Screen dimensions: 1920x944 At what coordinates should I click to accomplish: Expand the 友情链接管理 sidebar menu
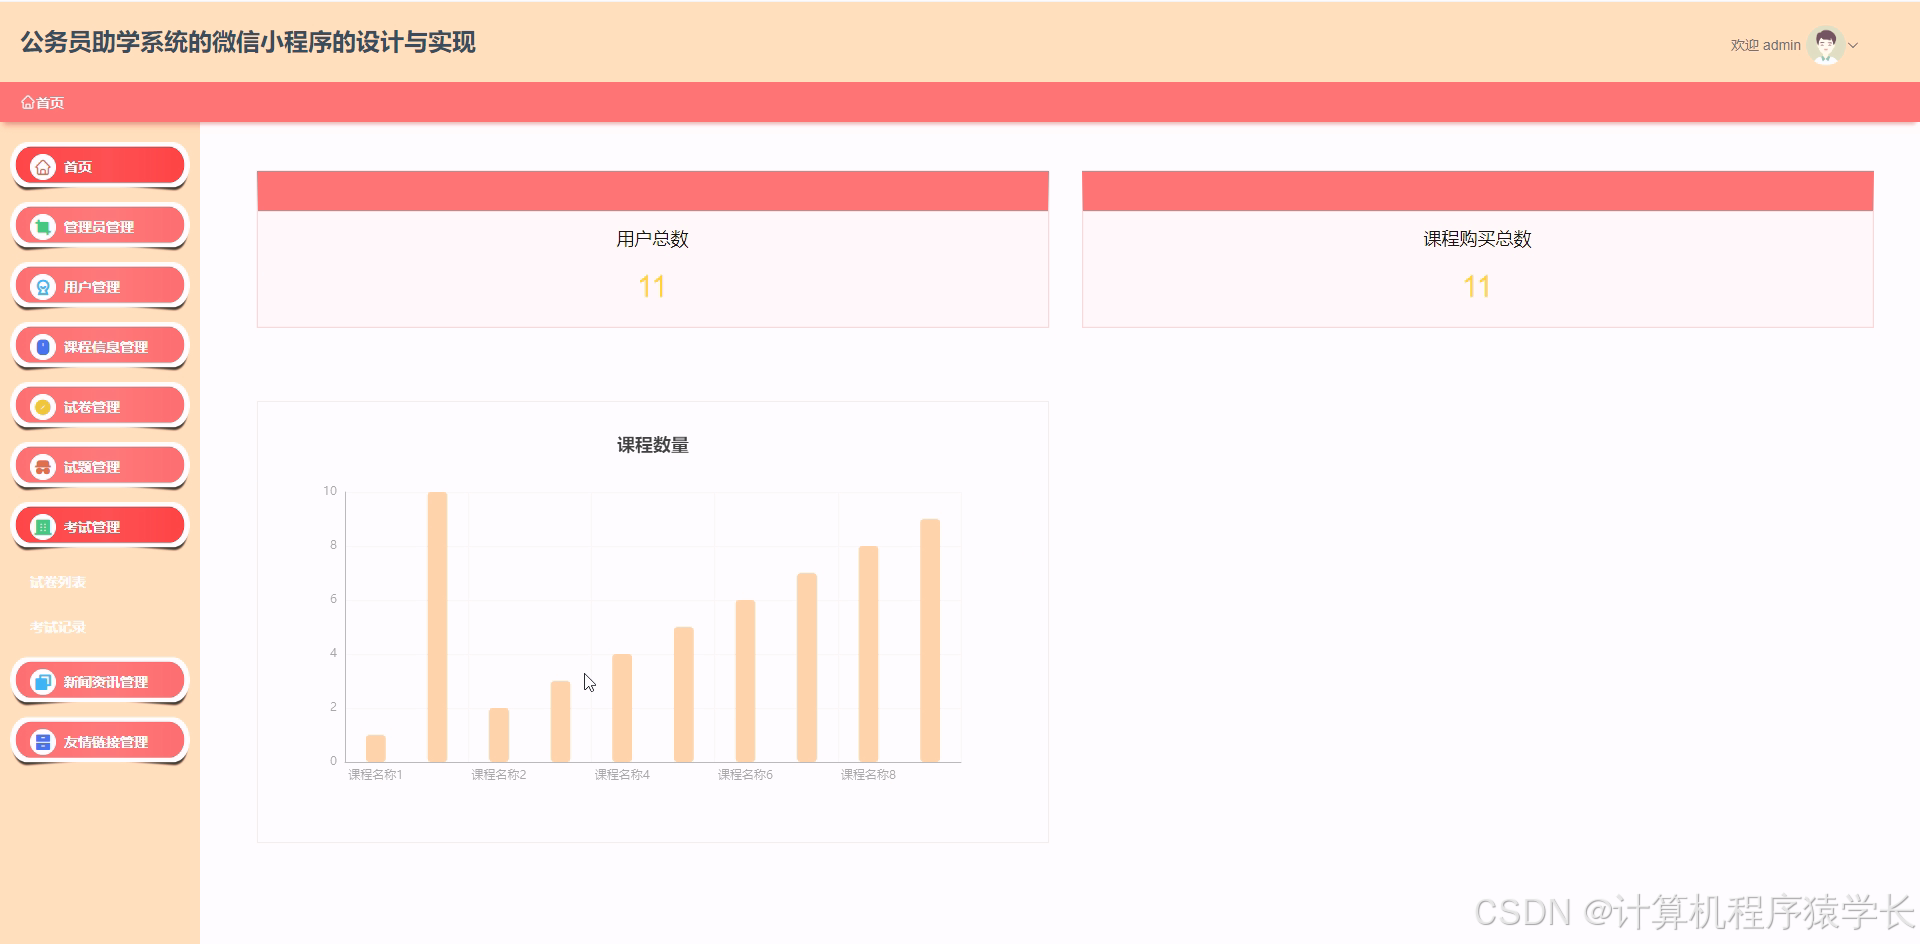click(100, 741)
